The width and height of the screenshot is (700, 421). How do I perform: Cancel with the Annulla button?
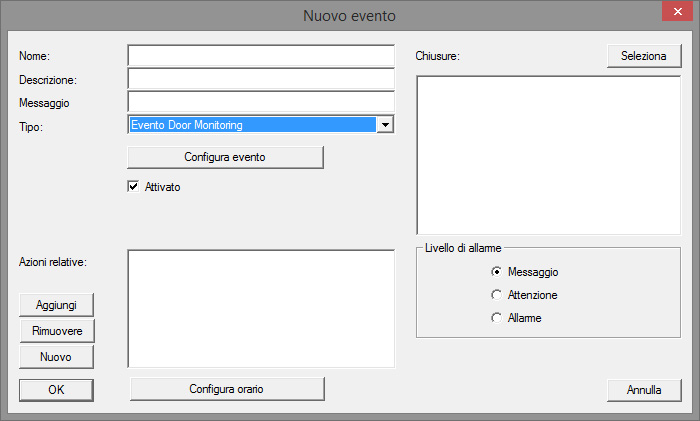(644, 390)
